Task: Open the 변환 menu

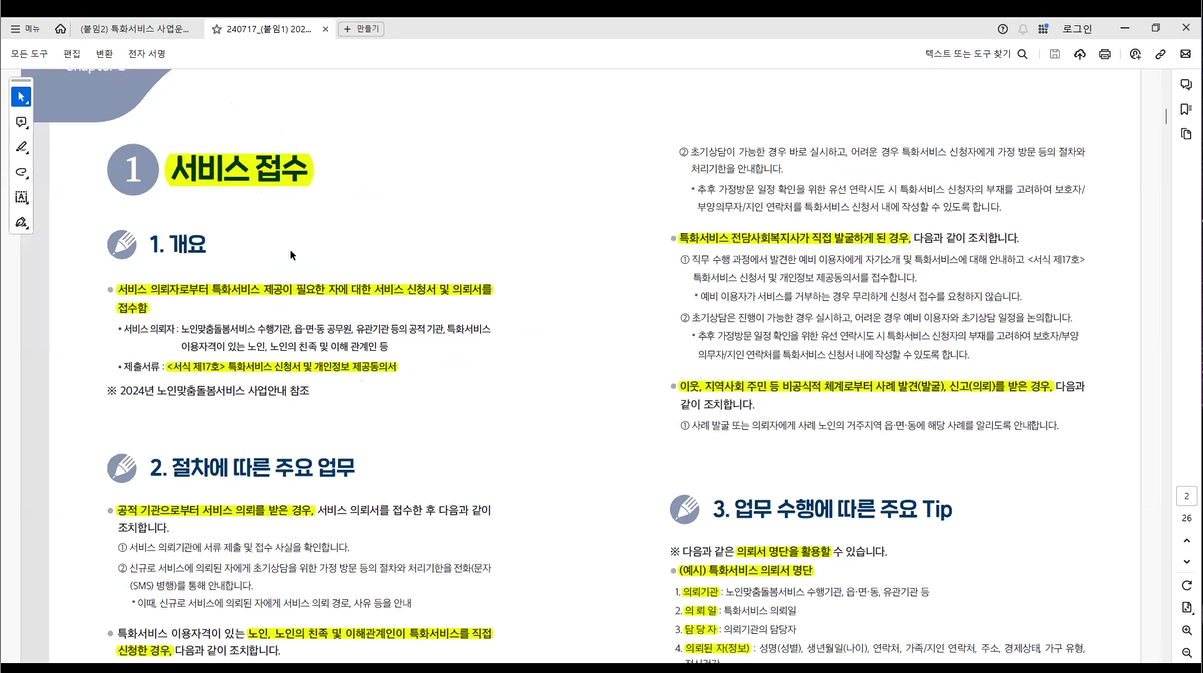Action: click(104, 54)
